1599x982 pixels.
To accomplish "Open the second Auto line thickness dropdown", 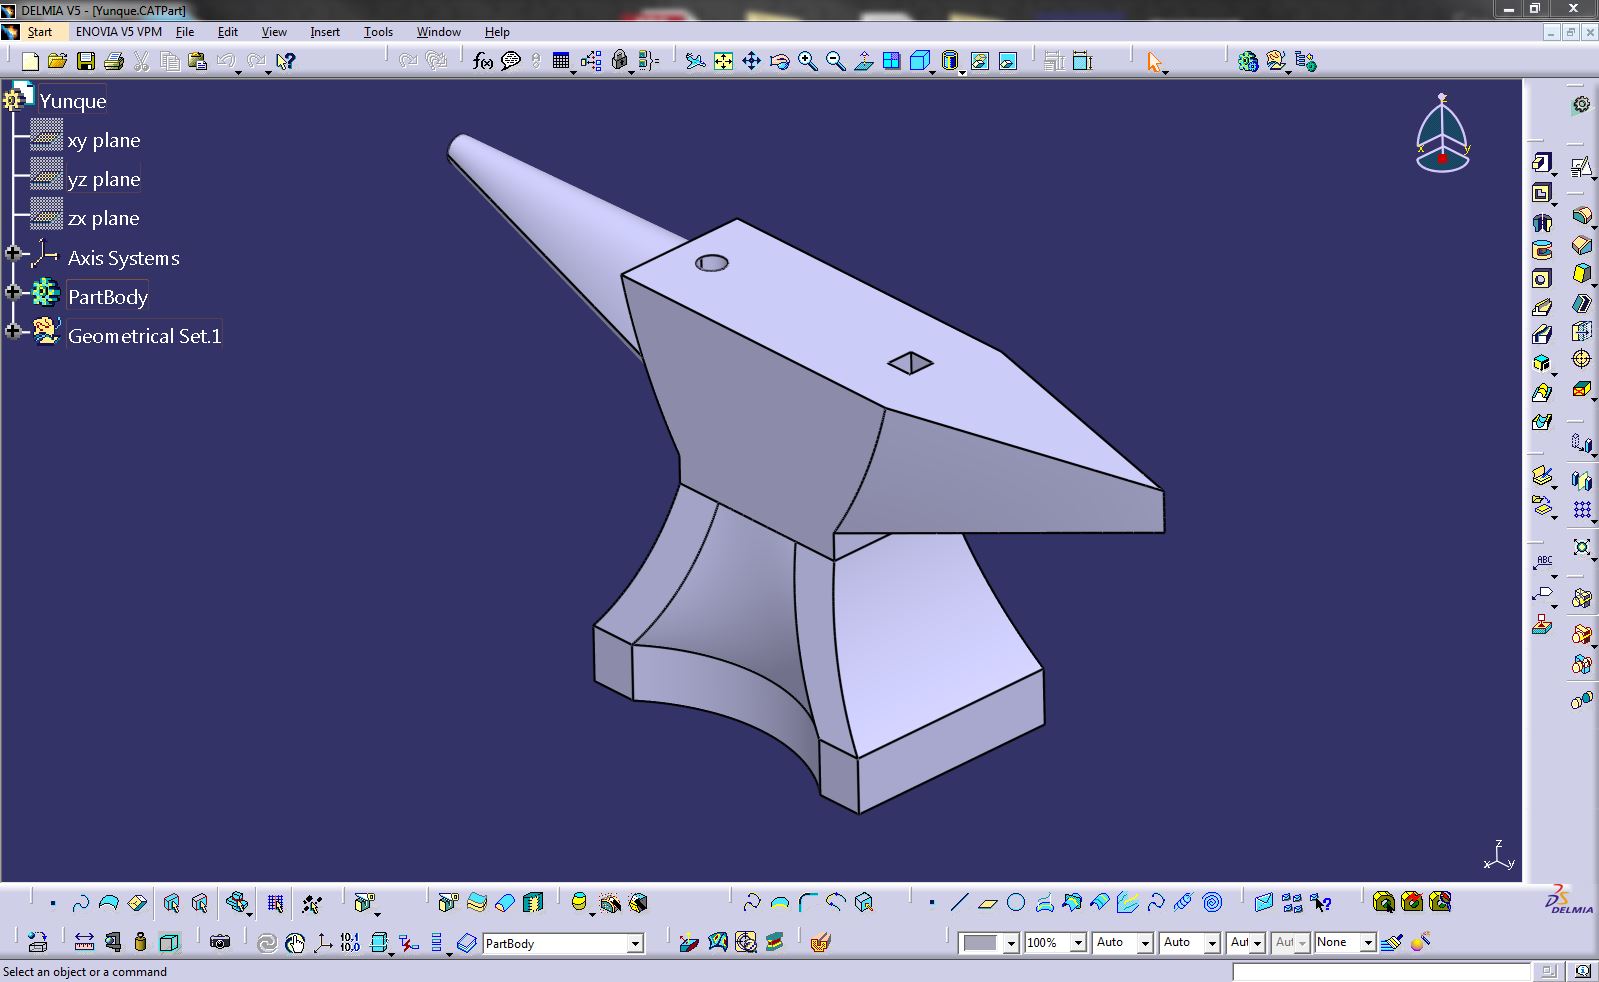I will pos(1212,943).
